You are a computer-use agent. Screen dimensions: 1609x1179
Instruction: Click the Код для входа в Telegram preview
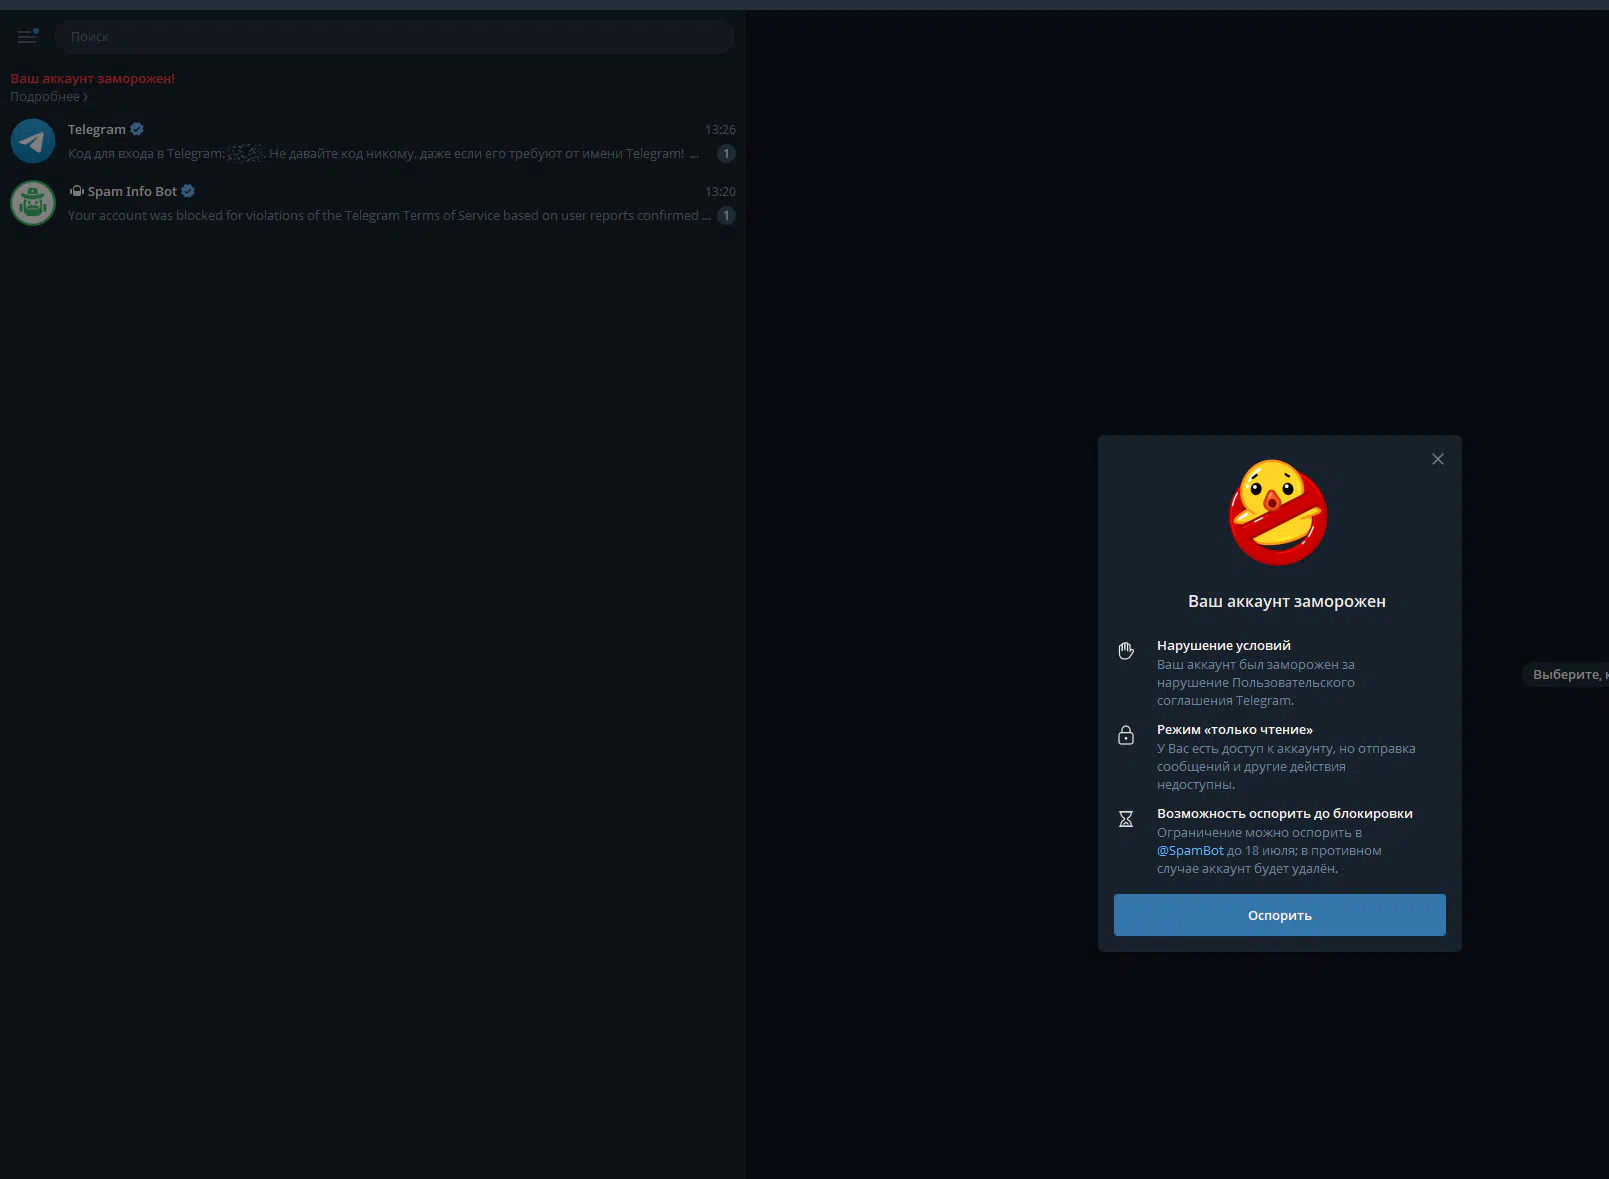coord(384,154)
